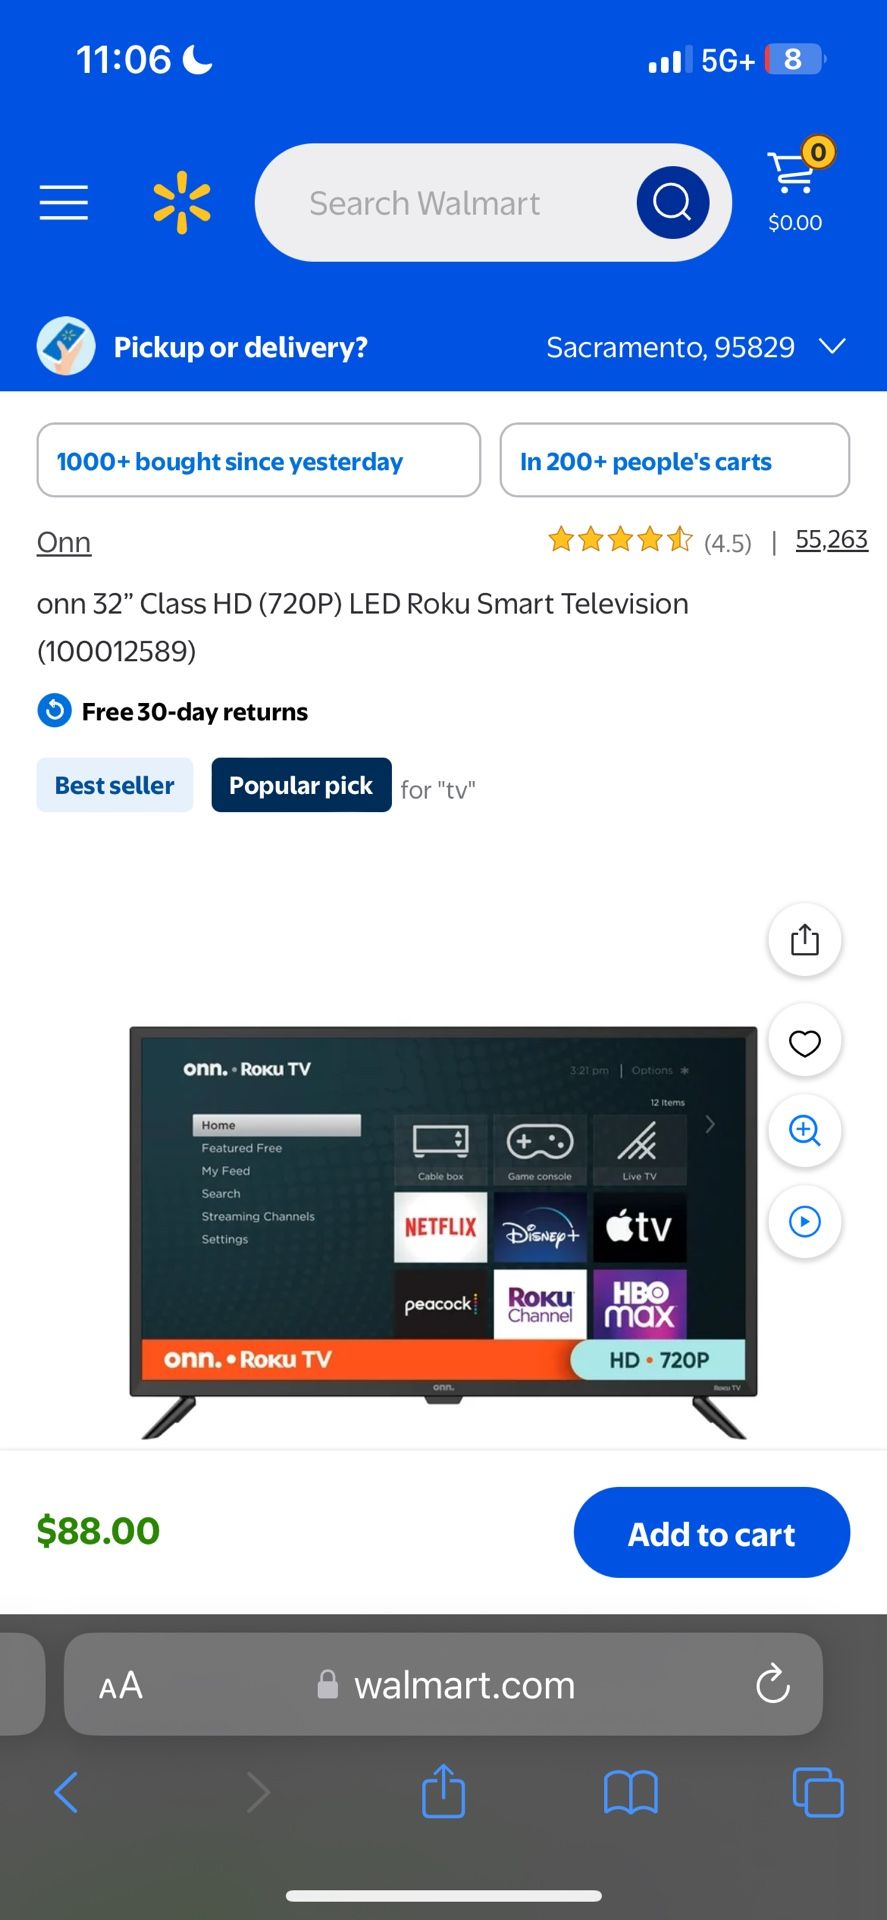Tap the Walmart spark logo

[182, 202]
